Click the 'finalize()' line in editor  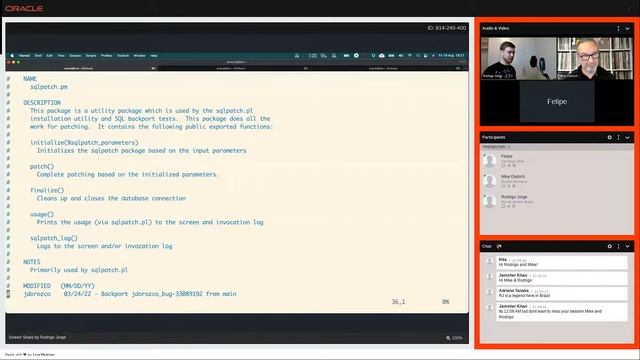(47, 190)
